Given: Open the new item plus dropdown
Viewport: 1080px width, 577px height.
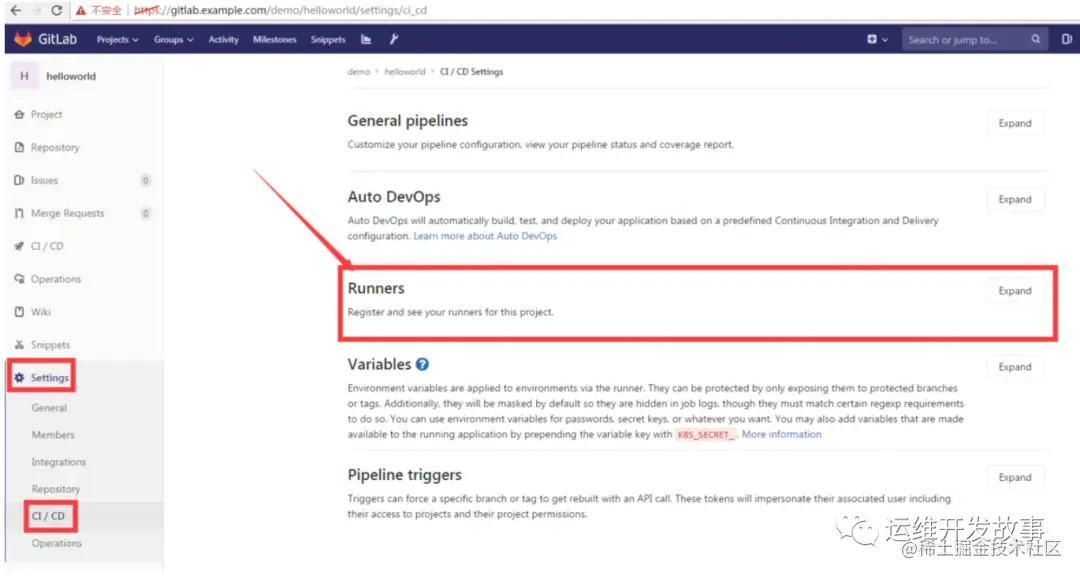Looking at the screenshot, I should [x=877, y=39].
